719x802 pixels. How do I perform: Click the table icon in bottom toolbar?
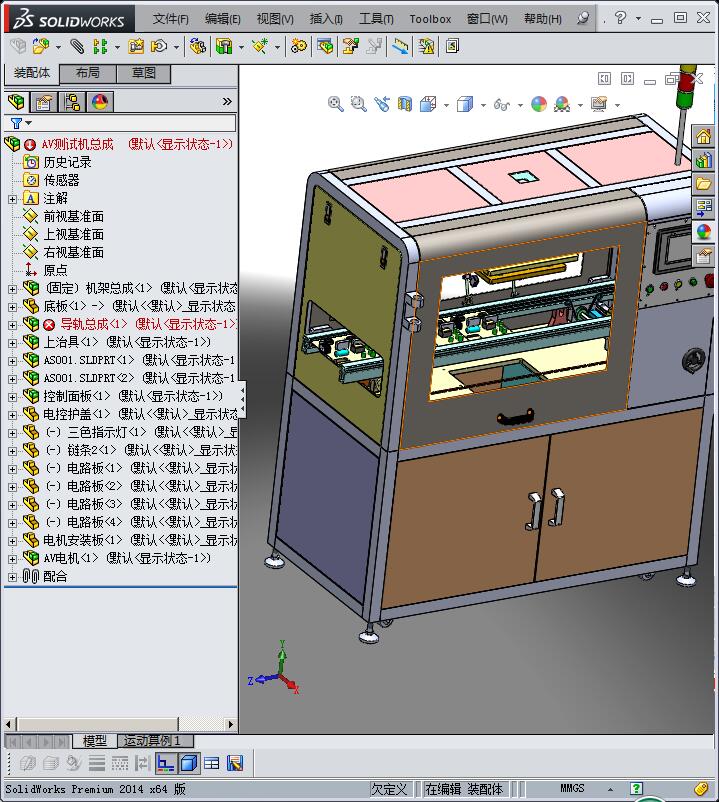pos(212,763)
